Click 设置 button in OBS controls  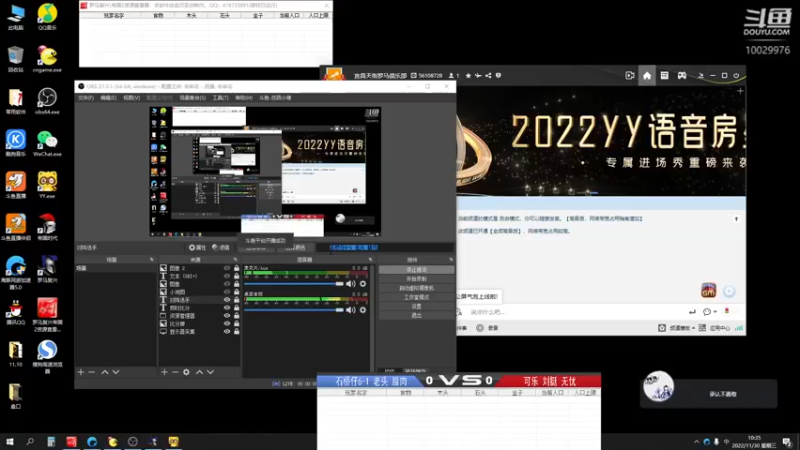pyautogui.click(x=416, y=306)
